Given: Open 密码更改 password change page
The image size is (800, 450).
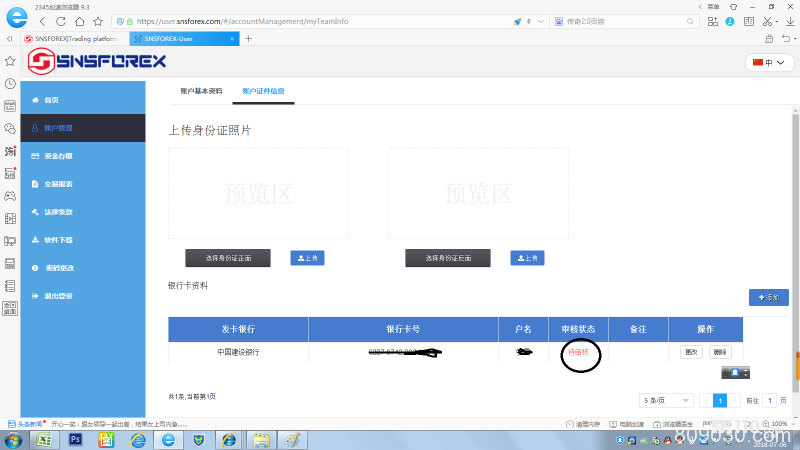Looking at the screenshot, I should [58, 268].
